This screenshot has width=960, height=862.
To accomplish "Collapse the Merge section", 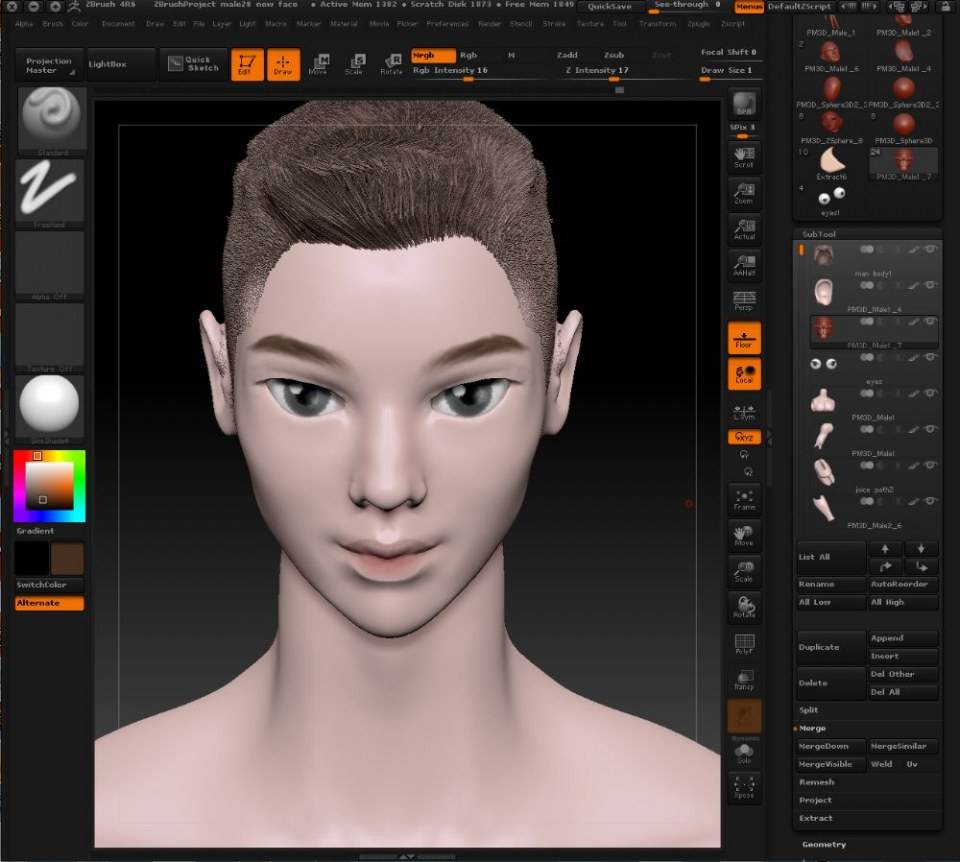I will click(812, 729).
